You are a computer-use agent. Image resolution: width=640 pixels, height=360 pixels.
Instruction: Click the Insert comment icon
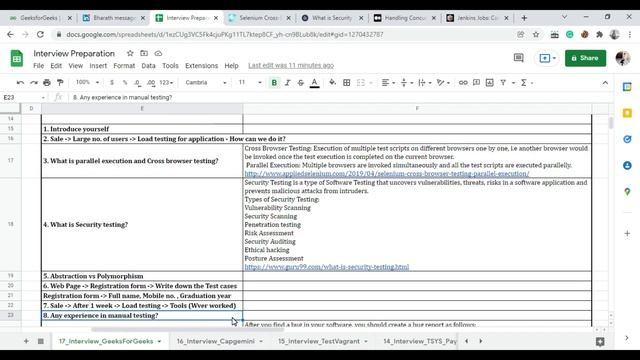coord(476,83)
